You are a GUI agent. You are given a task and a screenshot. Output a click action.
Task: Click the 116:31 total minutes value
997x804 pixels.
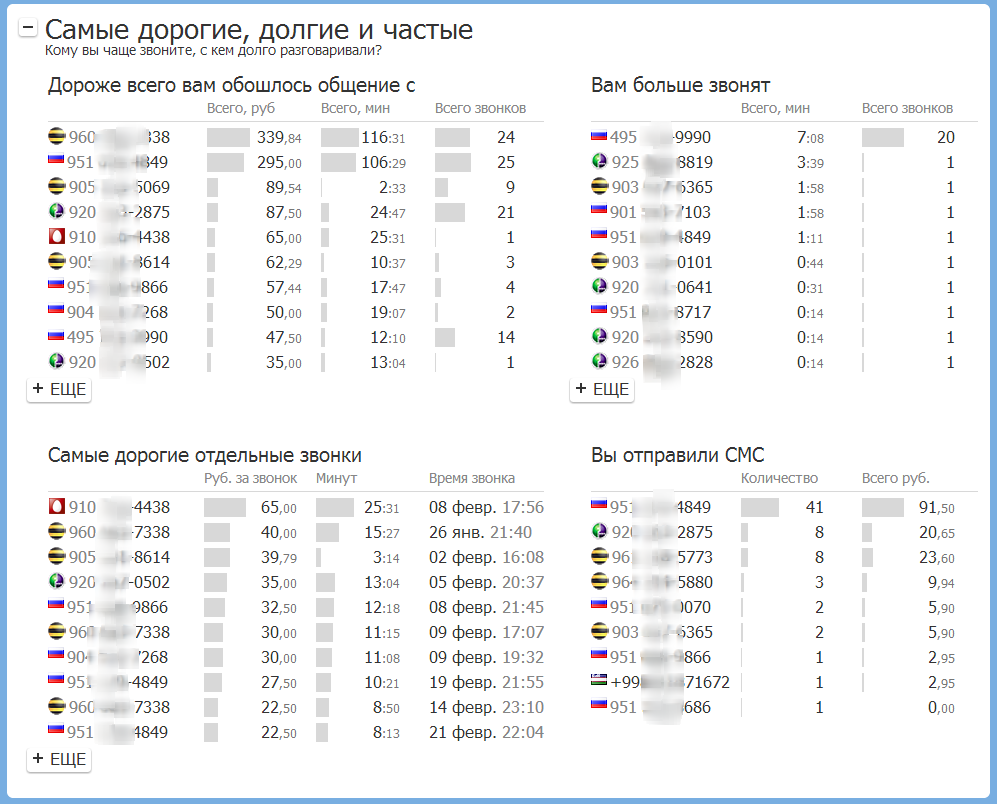pyautogui.click(x=383, y=137)
